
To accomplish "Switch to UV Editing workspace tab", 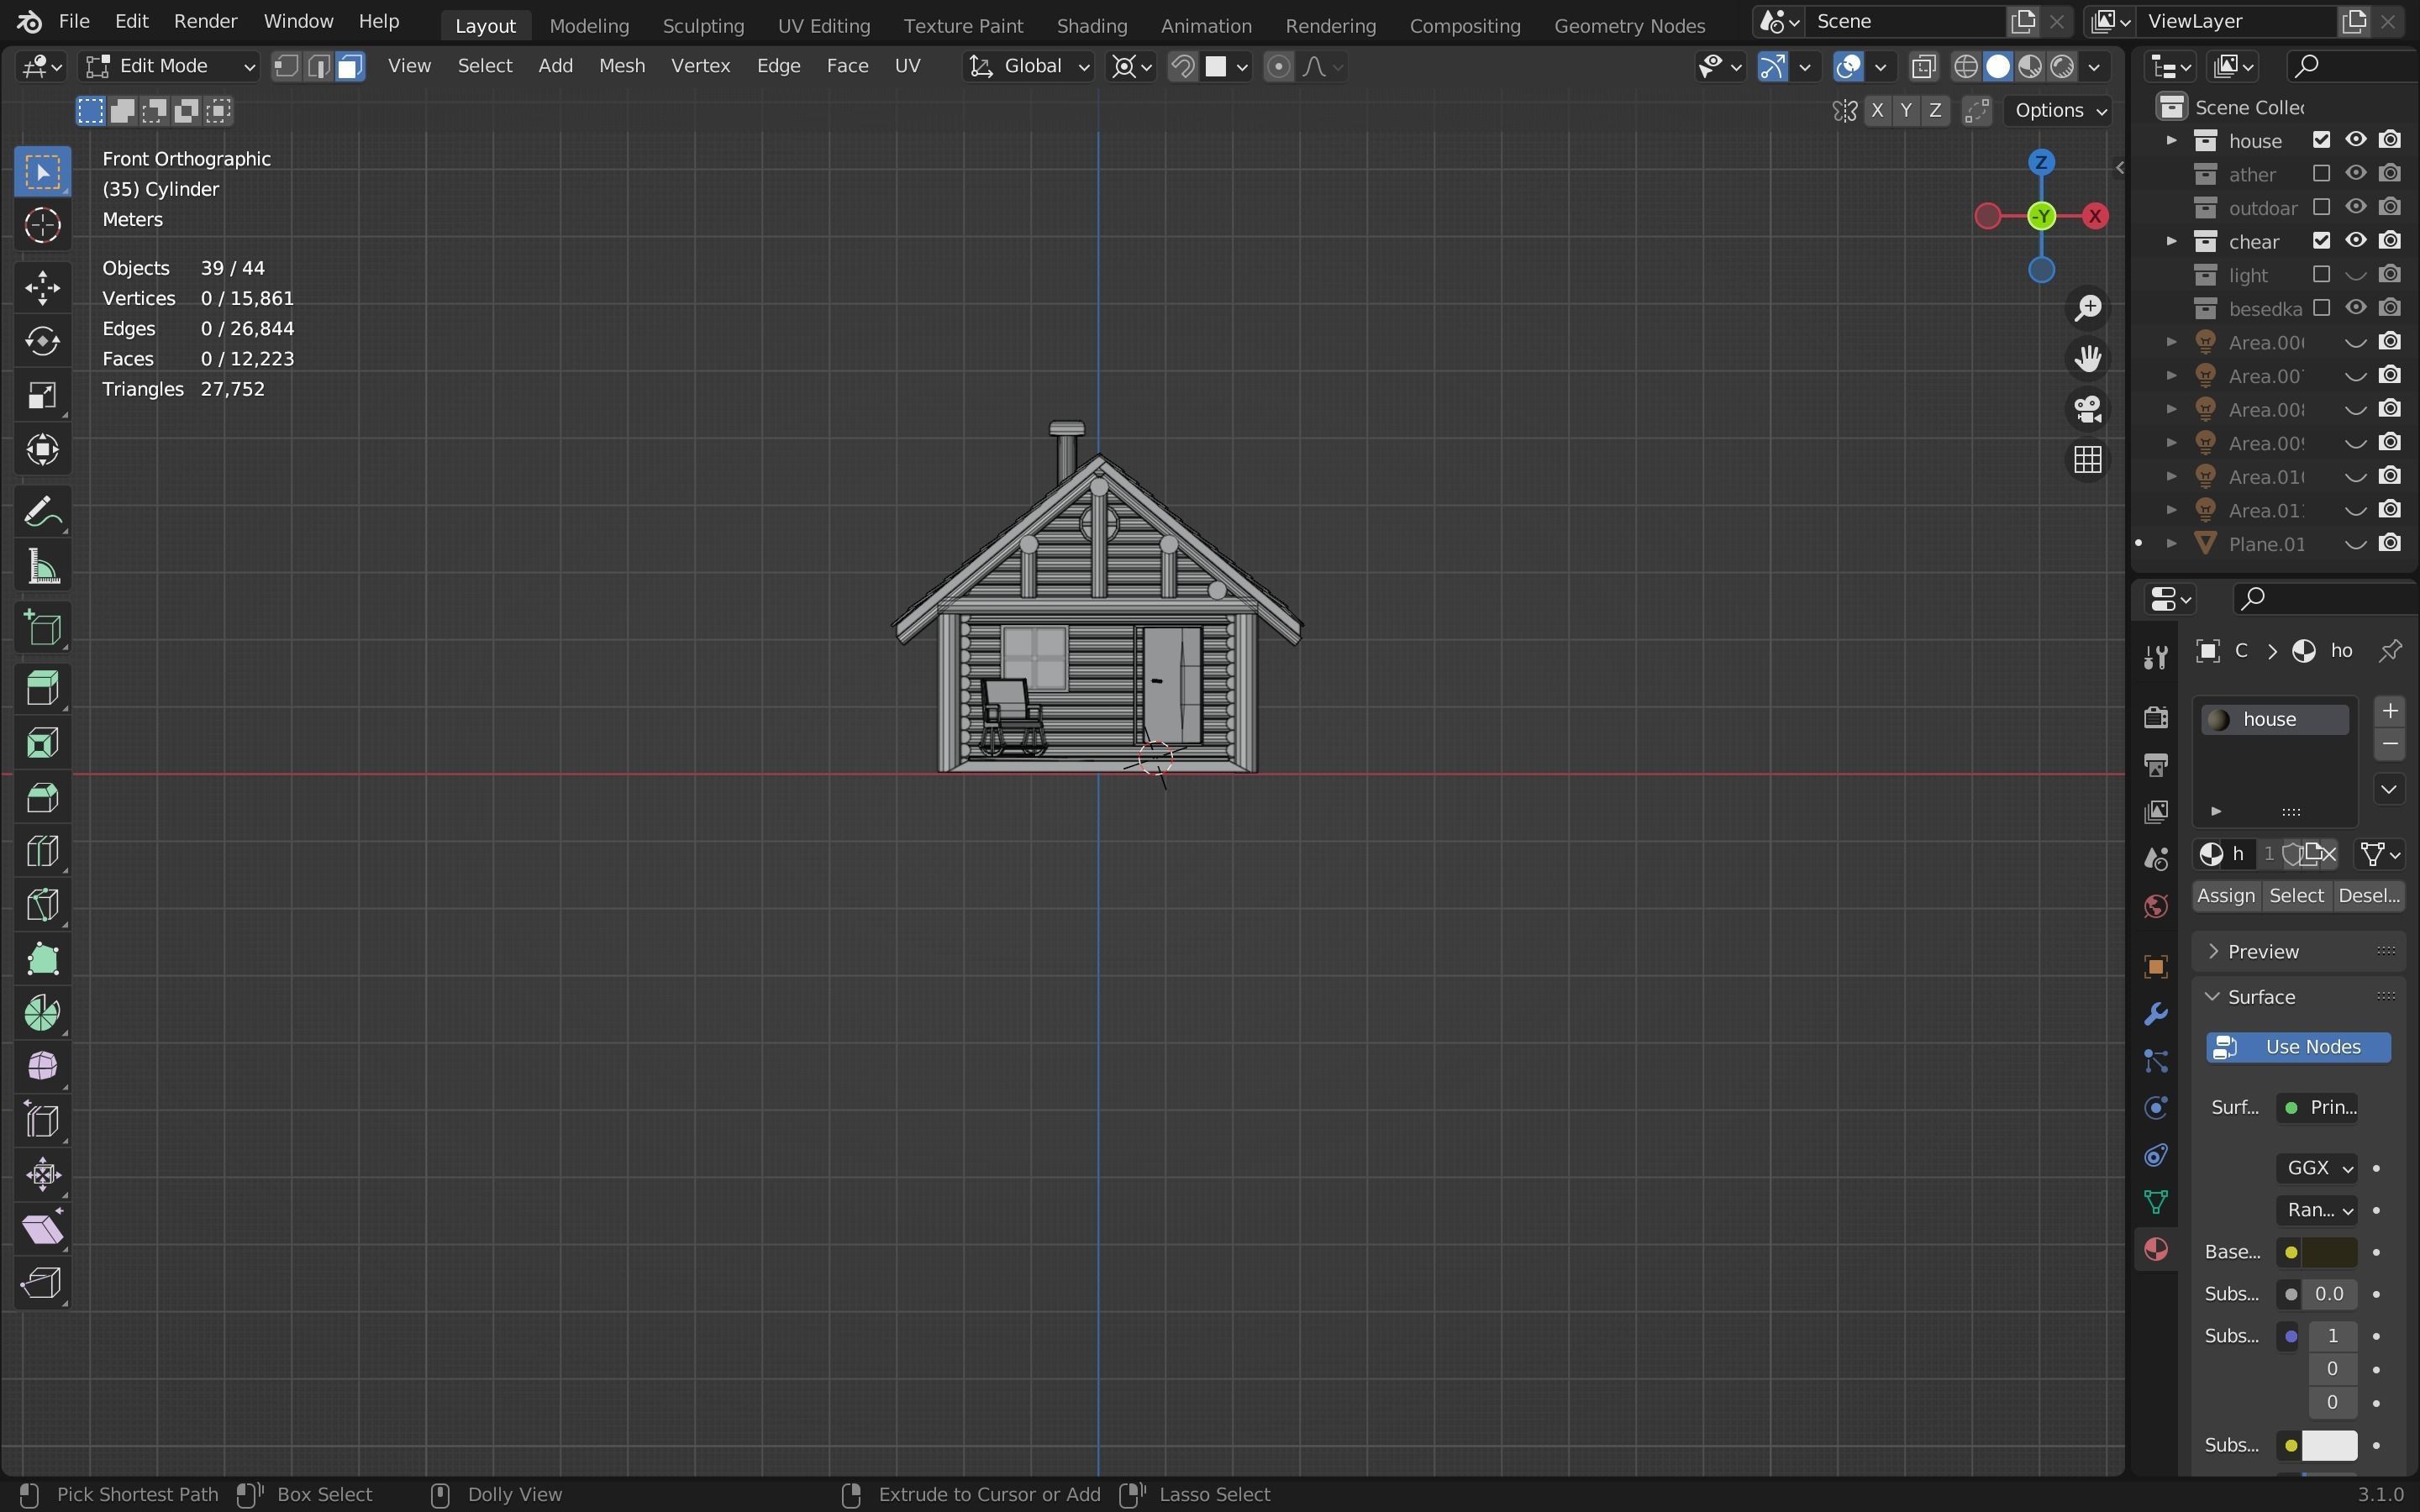I will pos(824,25).
